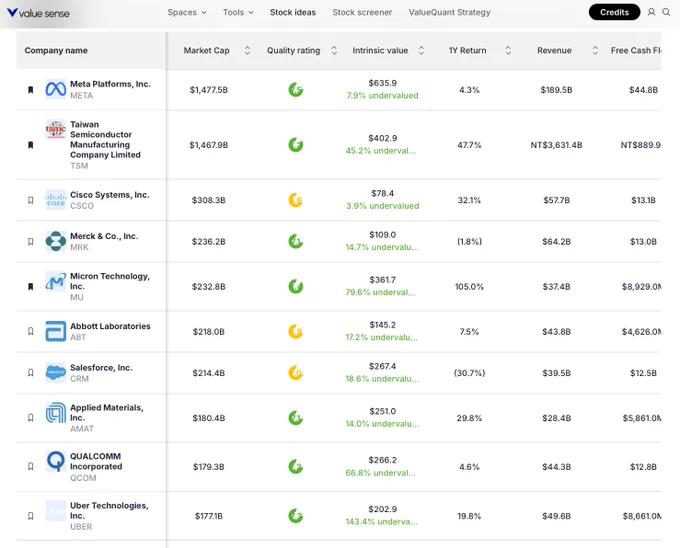Screen dimensions: 680x548
Task: Click Micron's 105.0% 1Y return
Action: click(469, 287)
